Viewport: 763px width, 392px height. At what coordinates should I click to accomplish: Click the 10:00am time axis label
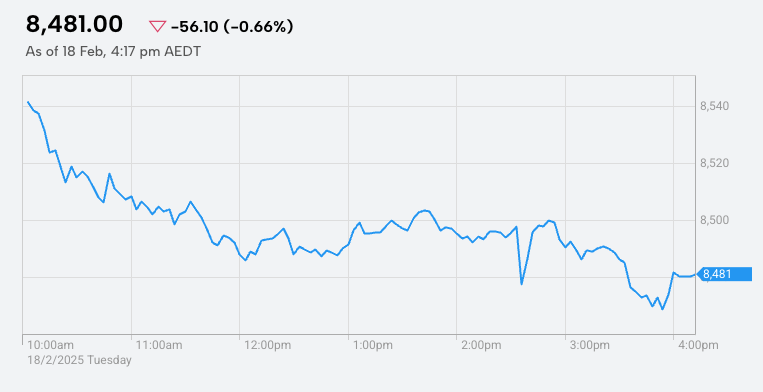(x=51, y=345)
